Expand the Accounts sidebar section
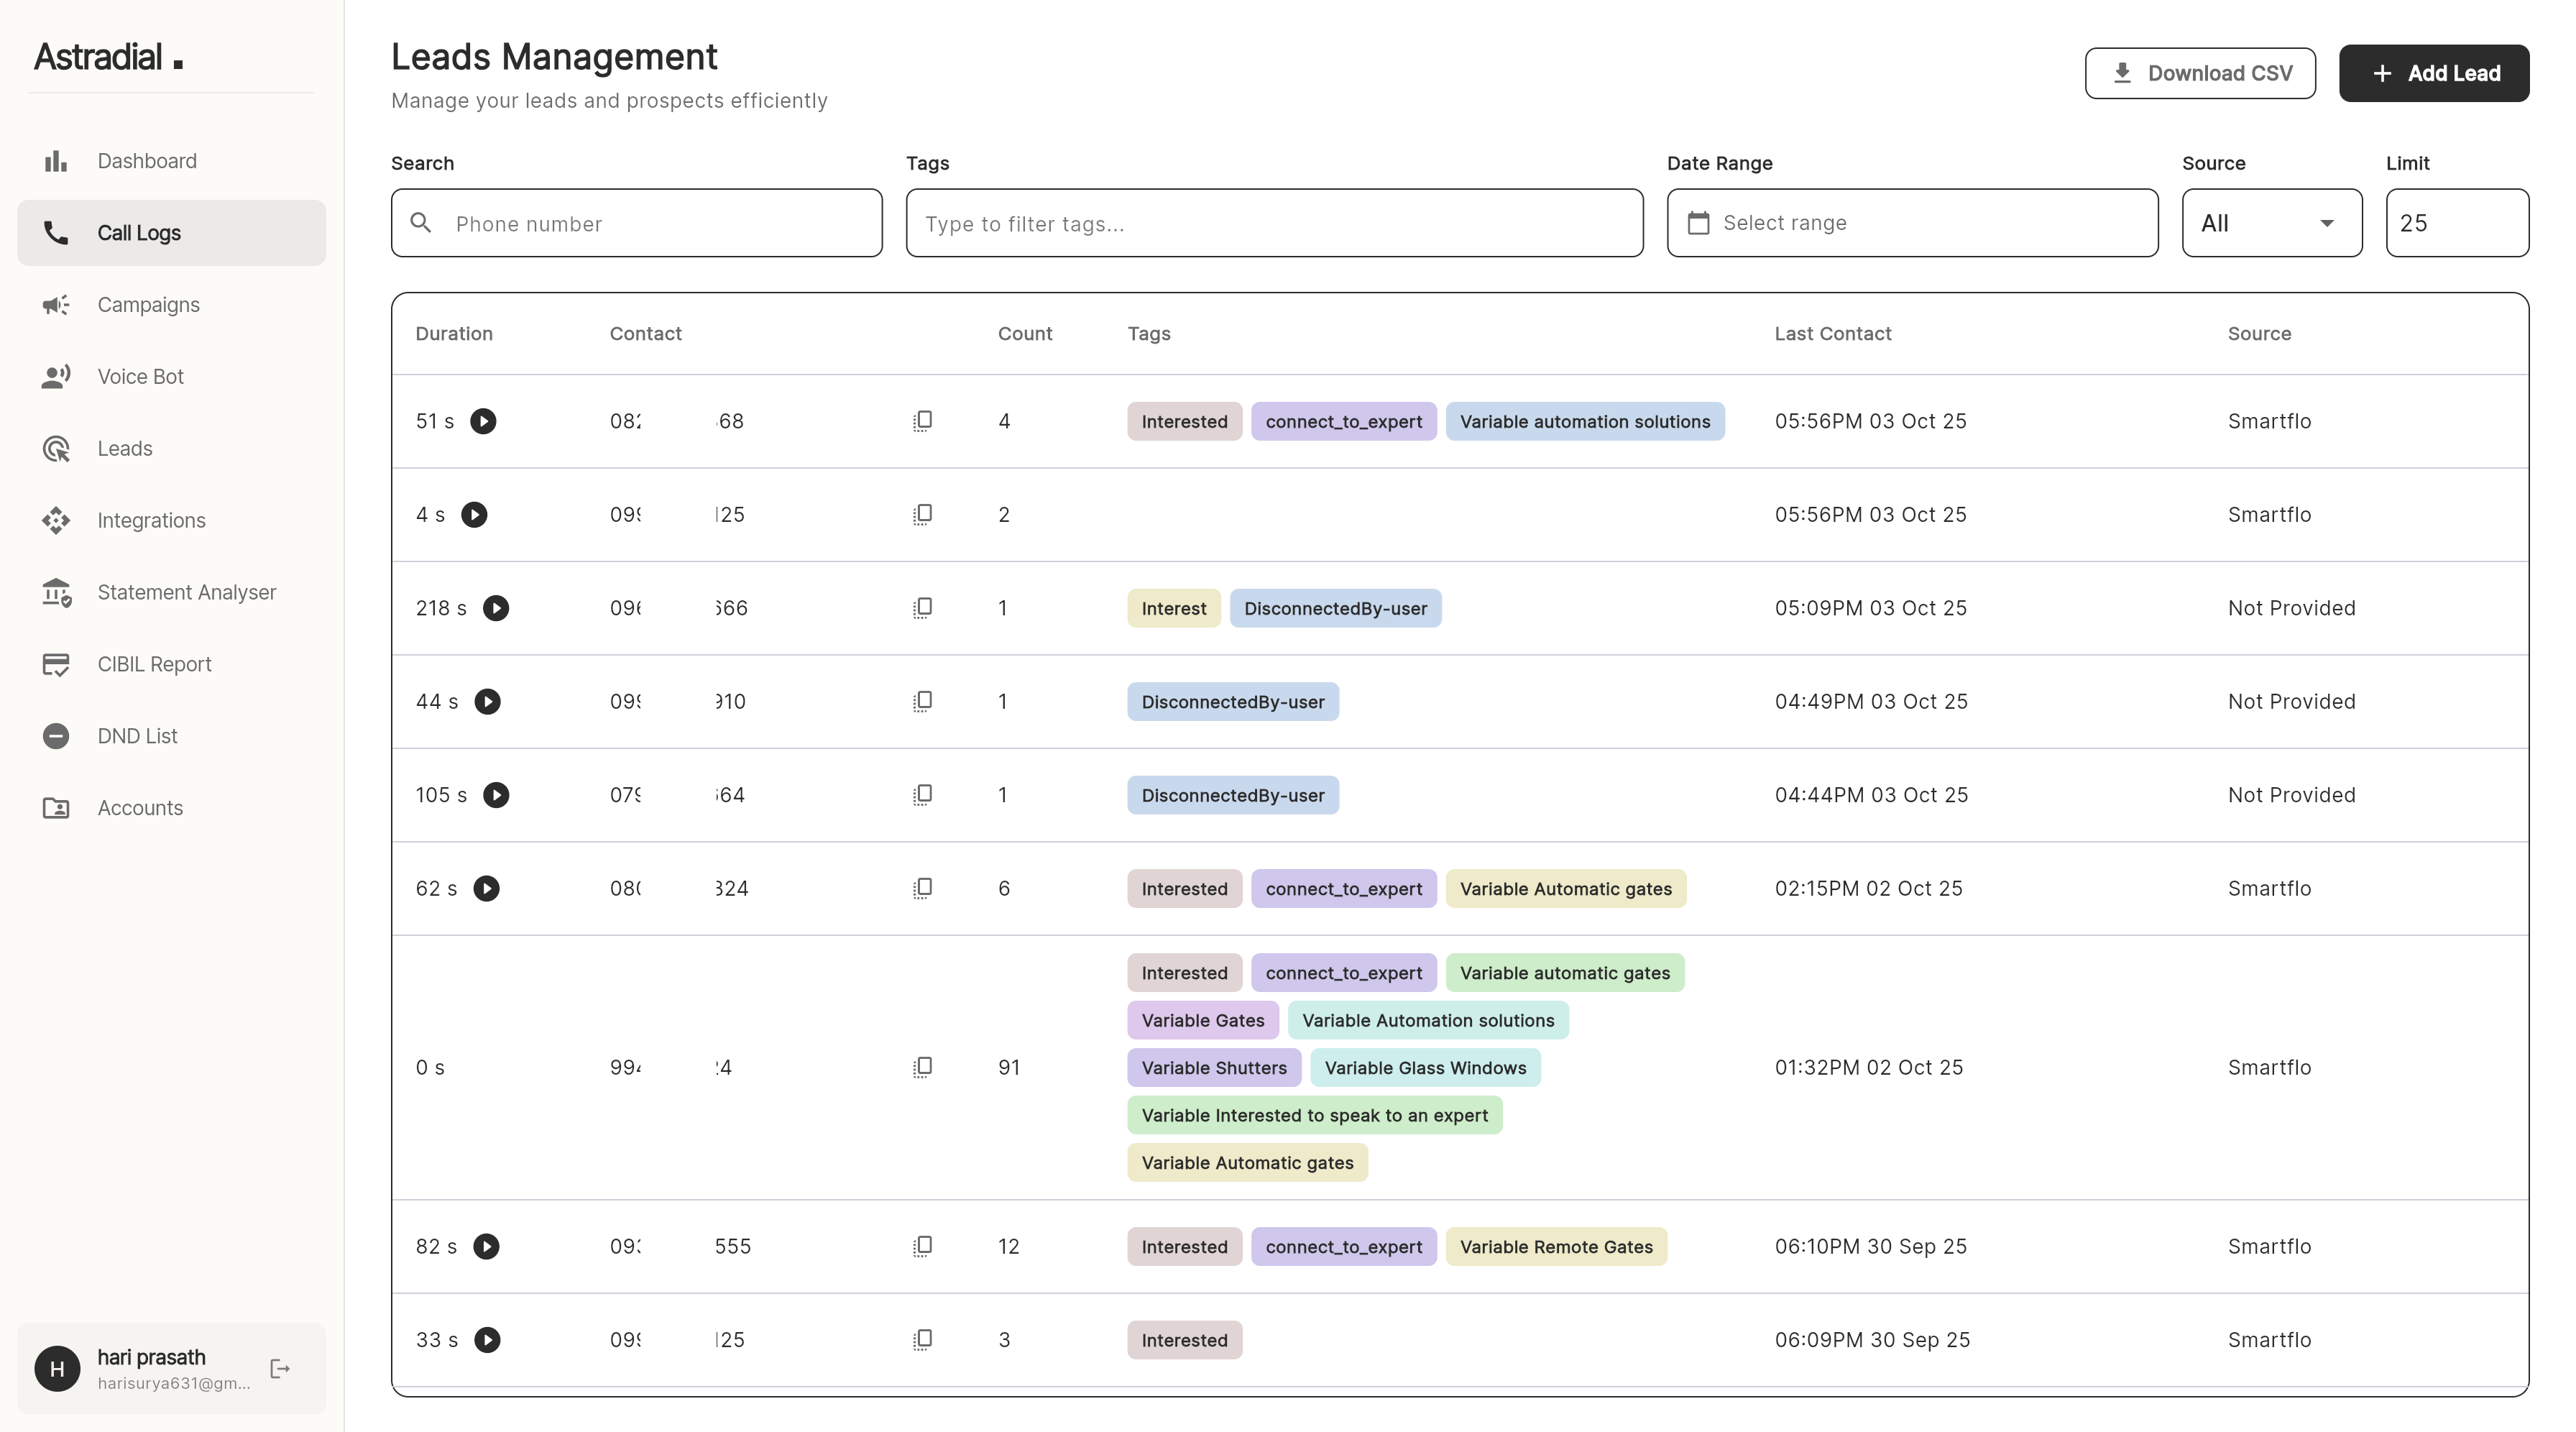 139,808
